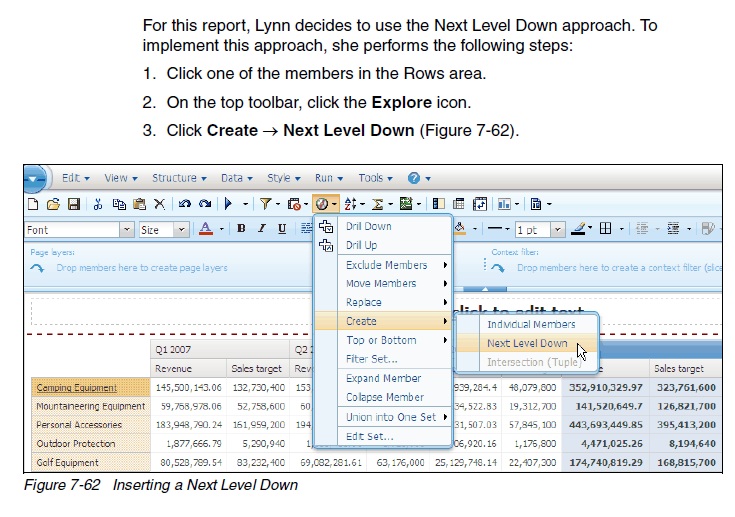The width and height of the screenshot is (735, 517).
Task: Expand the arrow next to the Summarize icon
Action: click(390, 204)
